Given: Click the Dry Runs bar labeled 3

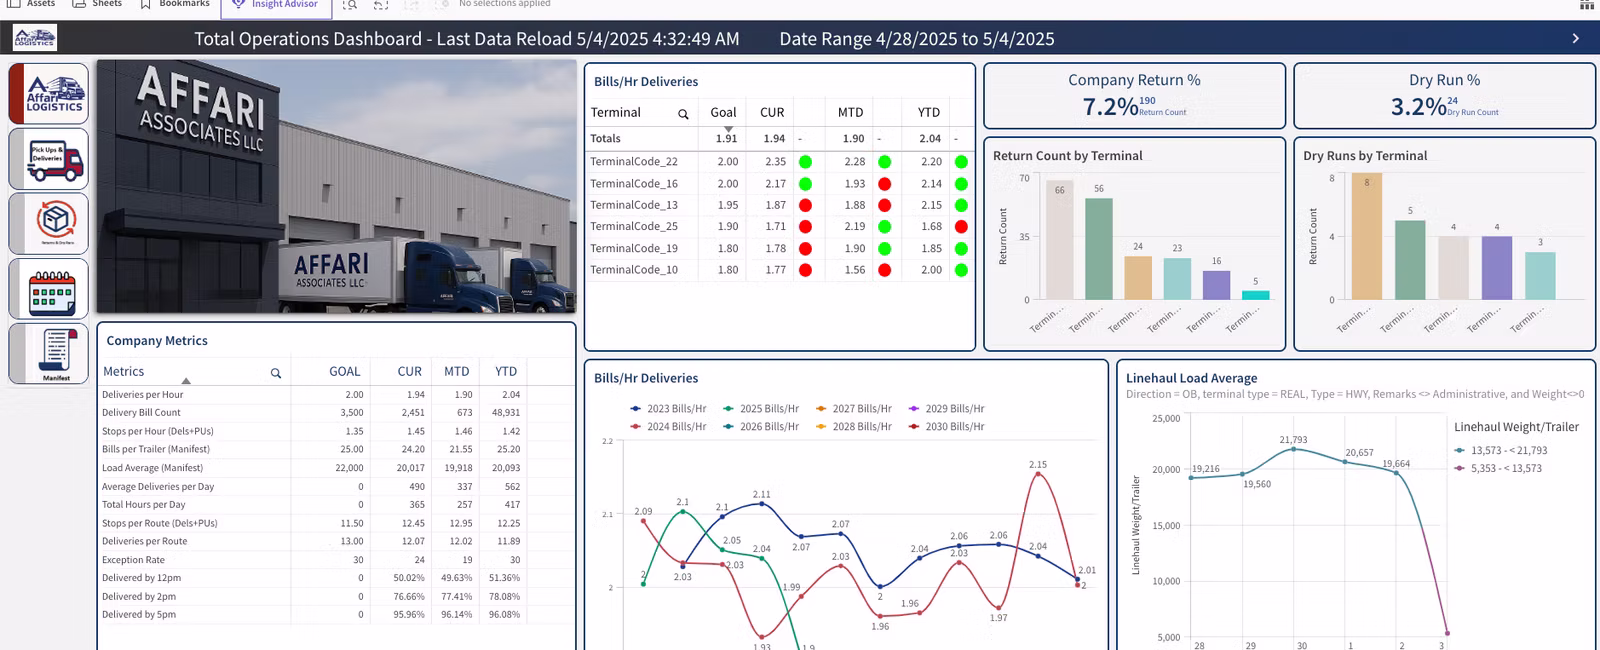Looking at the screenshot, I should (x=1540, y=276).
